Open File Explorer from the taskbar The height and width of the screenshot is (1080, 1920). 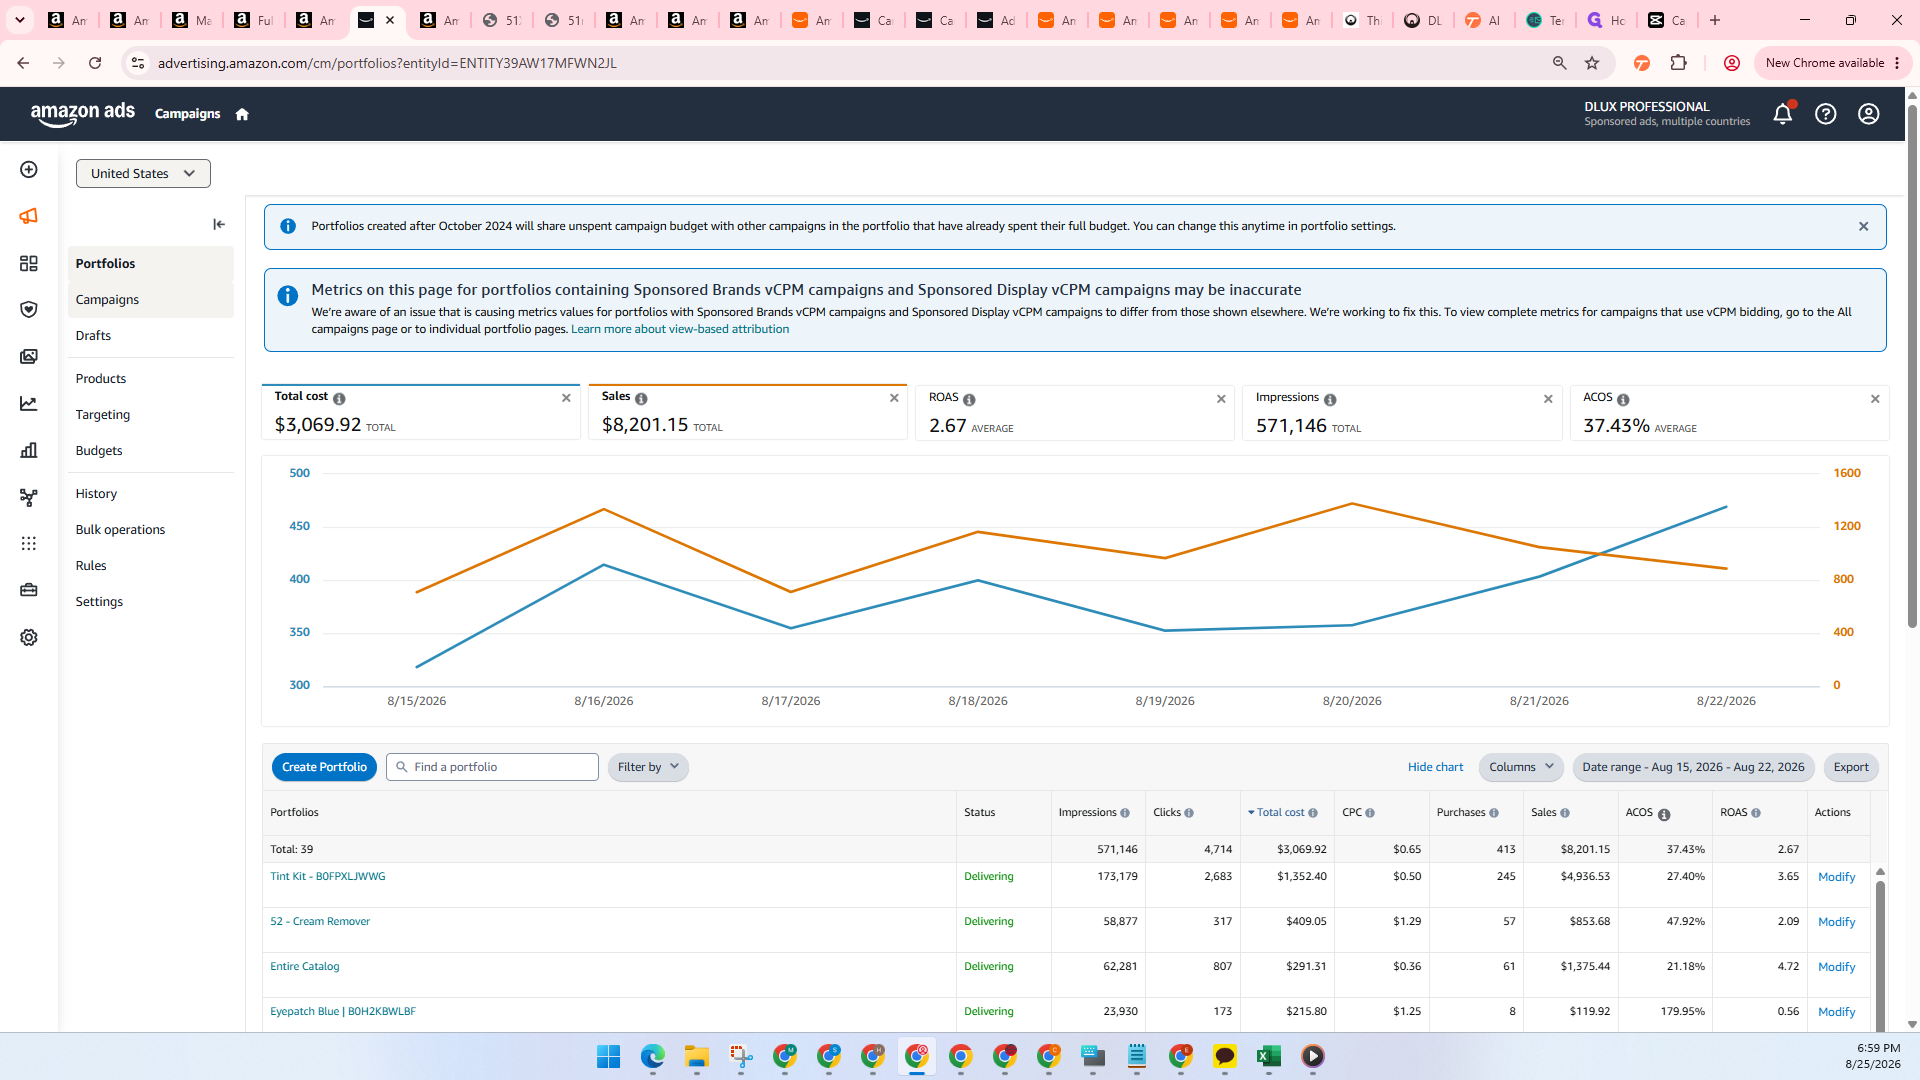pyautogui.click(x=696, y=1056)
